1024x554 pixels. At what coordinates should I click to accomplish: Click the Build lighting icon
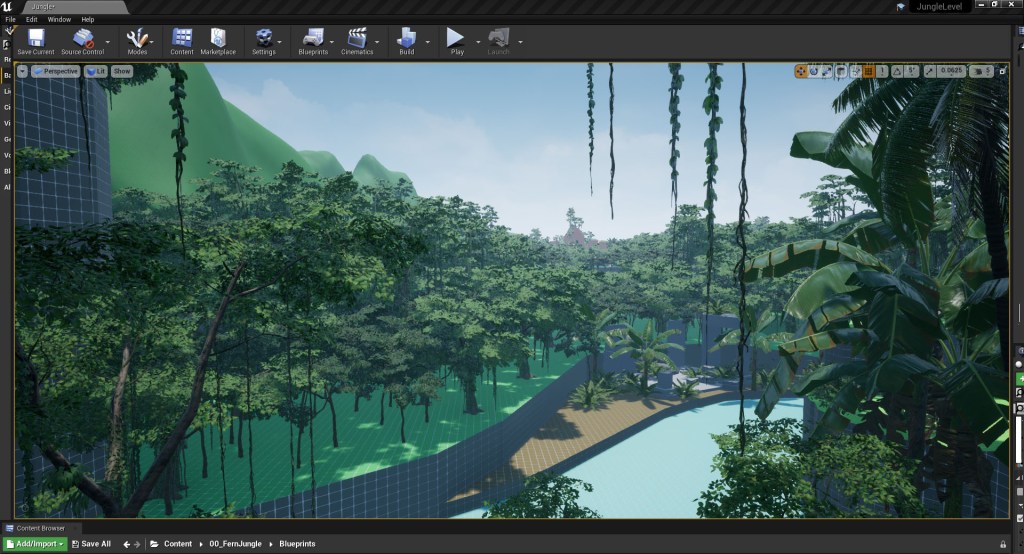tap(406, 41)
